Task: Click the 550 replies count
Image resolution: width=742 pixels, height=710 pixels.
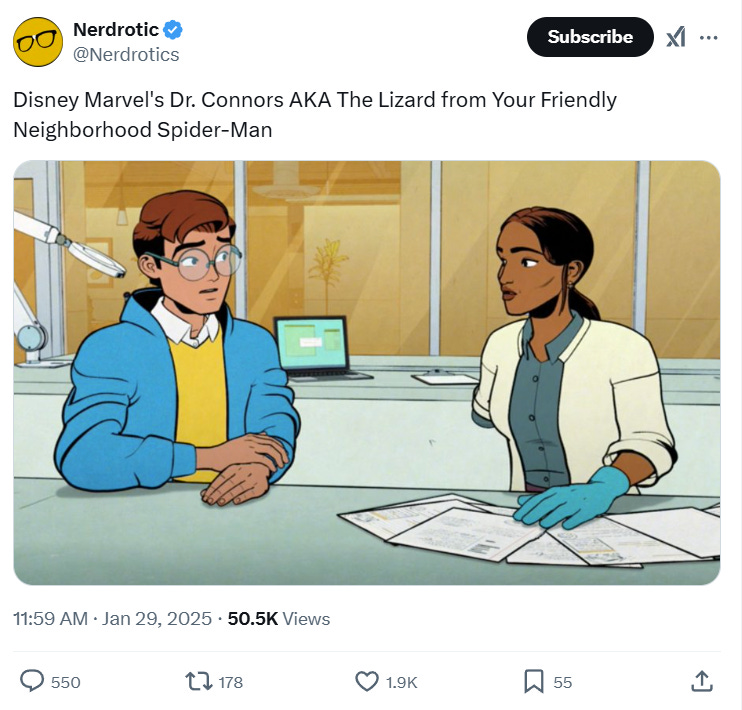Action: (66, 683)
